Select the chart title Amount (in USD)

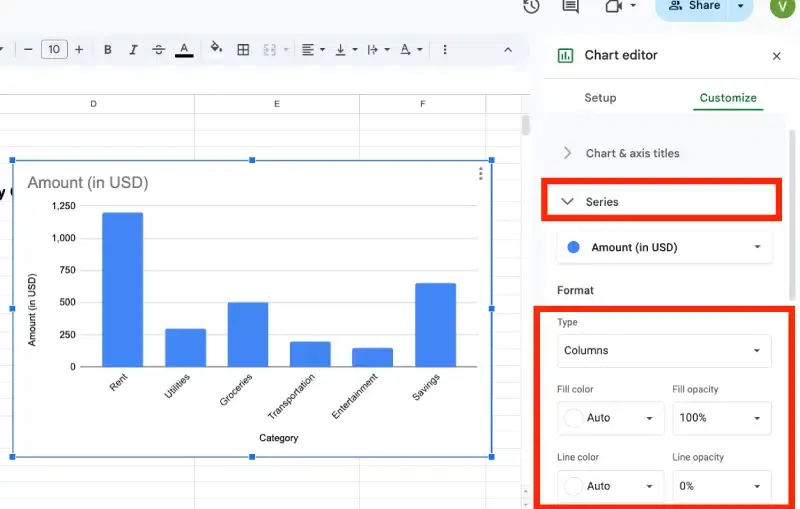88,183
